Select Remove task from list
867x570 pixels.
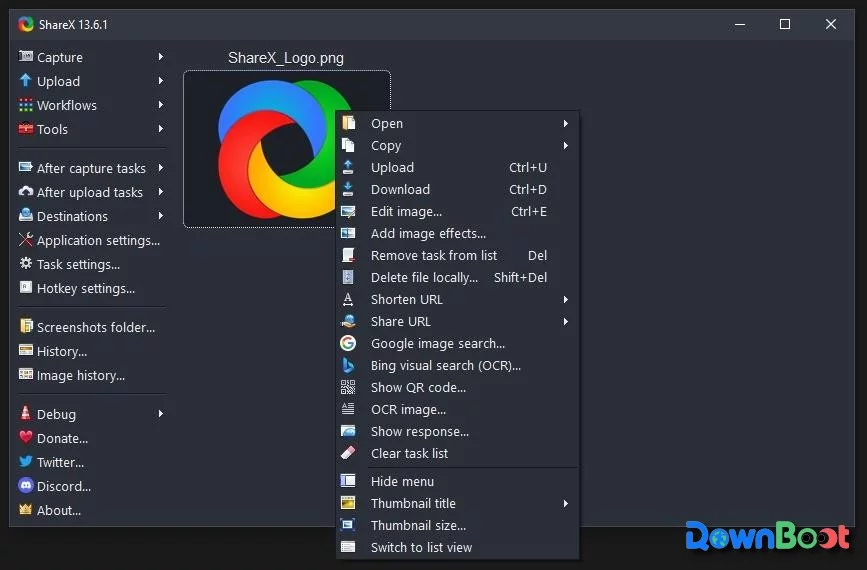point(457,255)
